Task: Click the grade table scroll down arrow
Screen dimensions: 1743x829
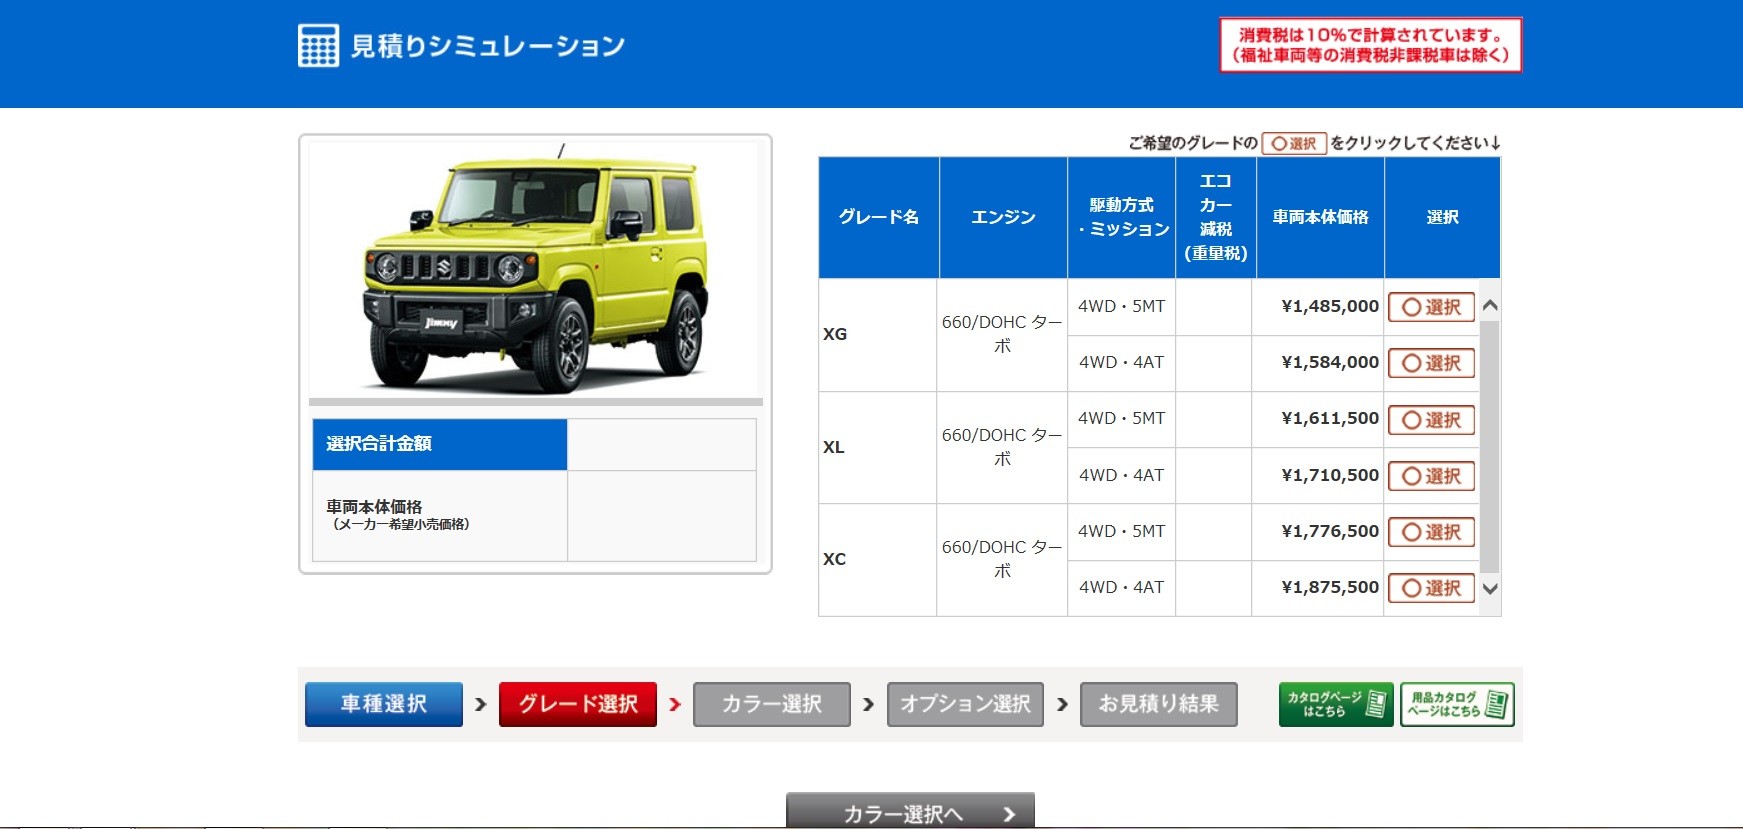Action: click(x=1490, y=589)
